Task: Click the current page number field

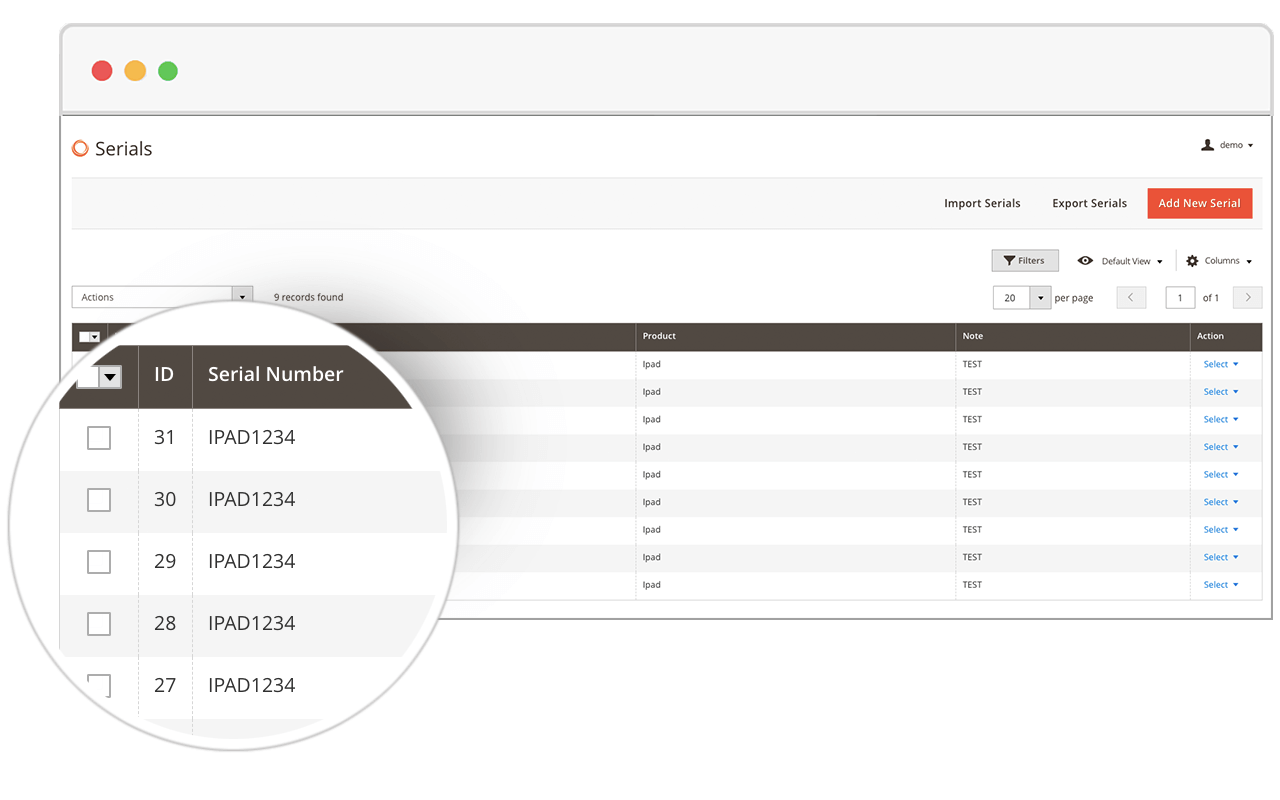Action: click(x=1180, y=298)
